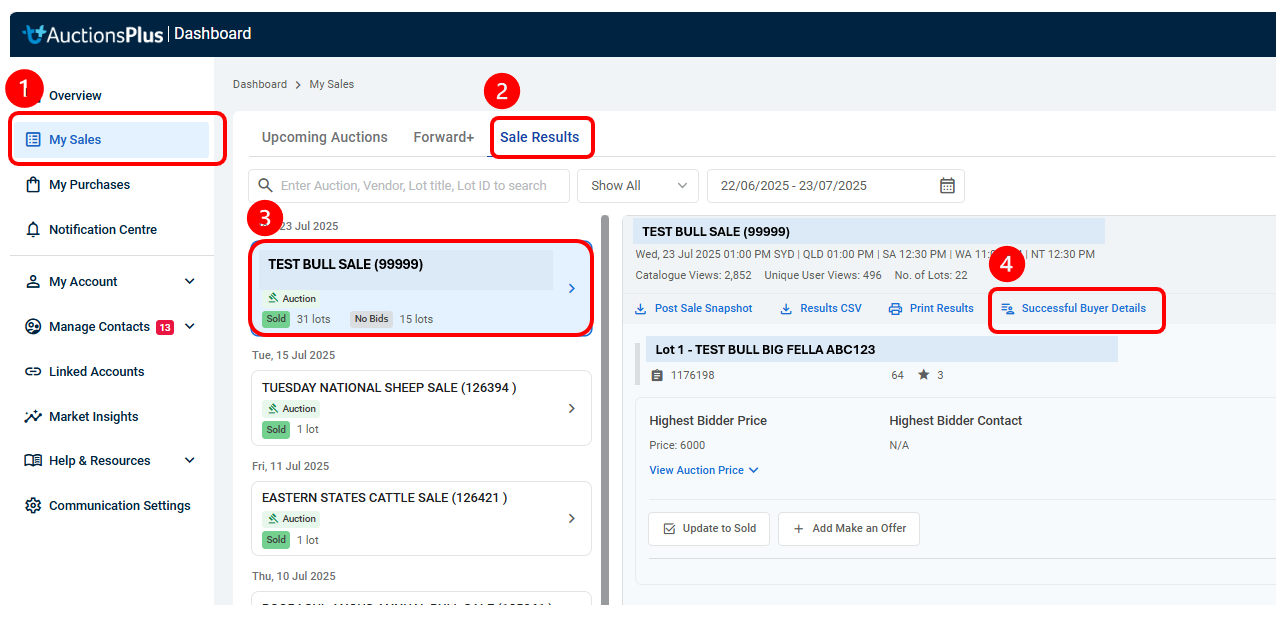Click lot ID 1176198 icon
This screenshot has width=1276, height=621.
tap(657, 376)
